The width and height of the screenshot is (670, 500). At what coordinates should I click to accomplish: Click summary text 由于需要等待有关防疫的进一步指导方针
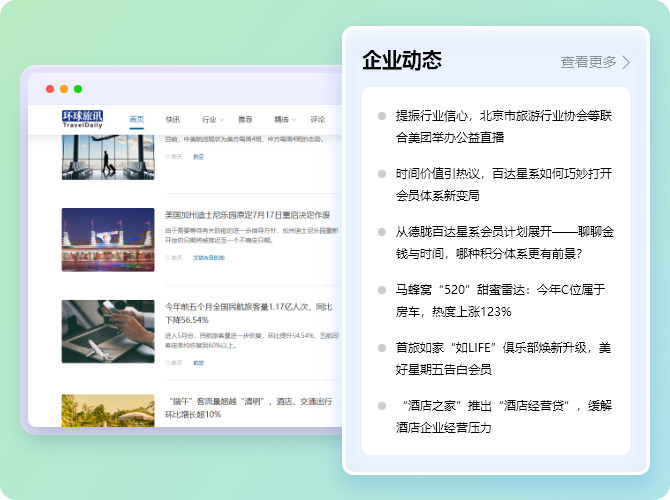[252, 235]
